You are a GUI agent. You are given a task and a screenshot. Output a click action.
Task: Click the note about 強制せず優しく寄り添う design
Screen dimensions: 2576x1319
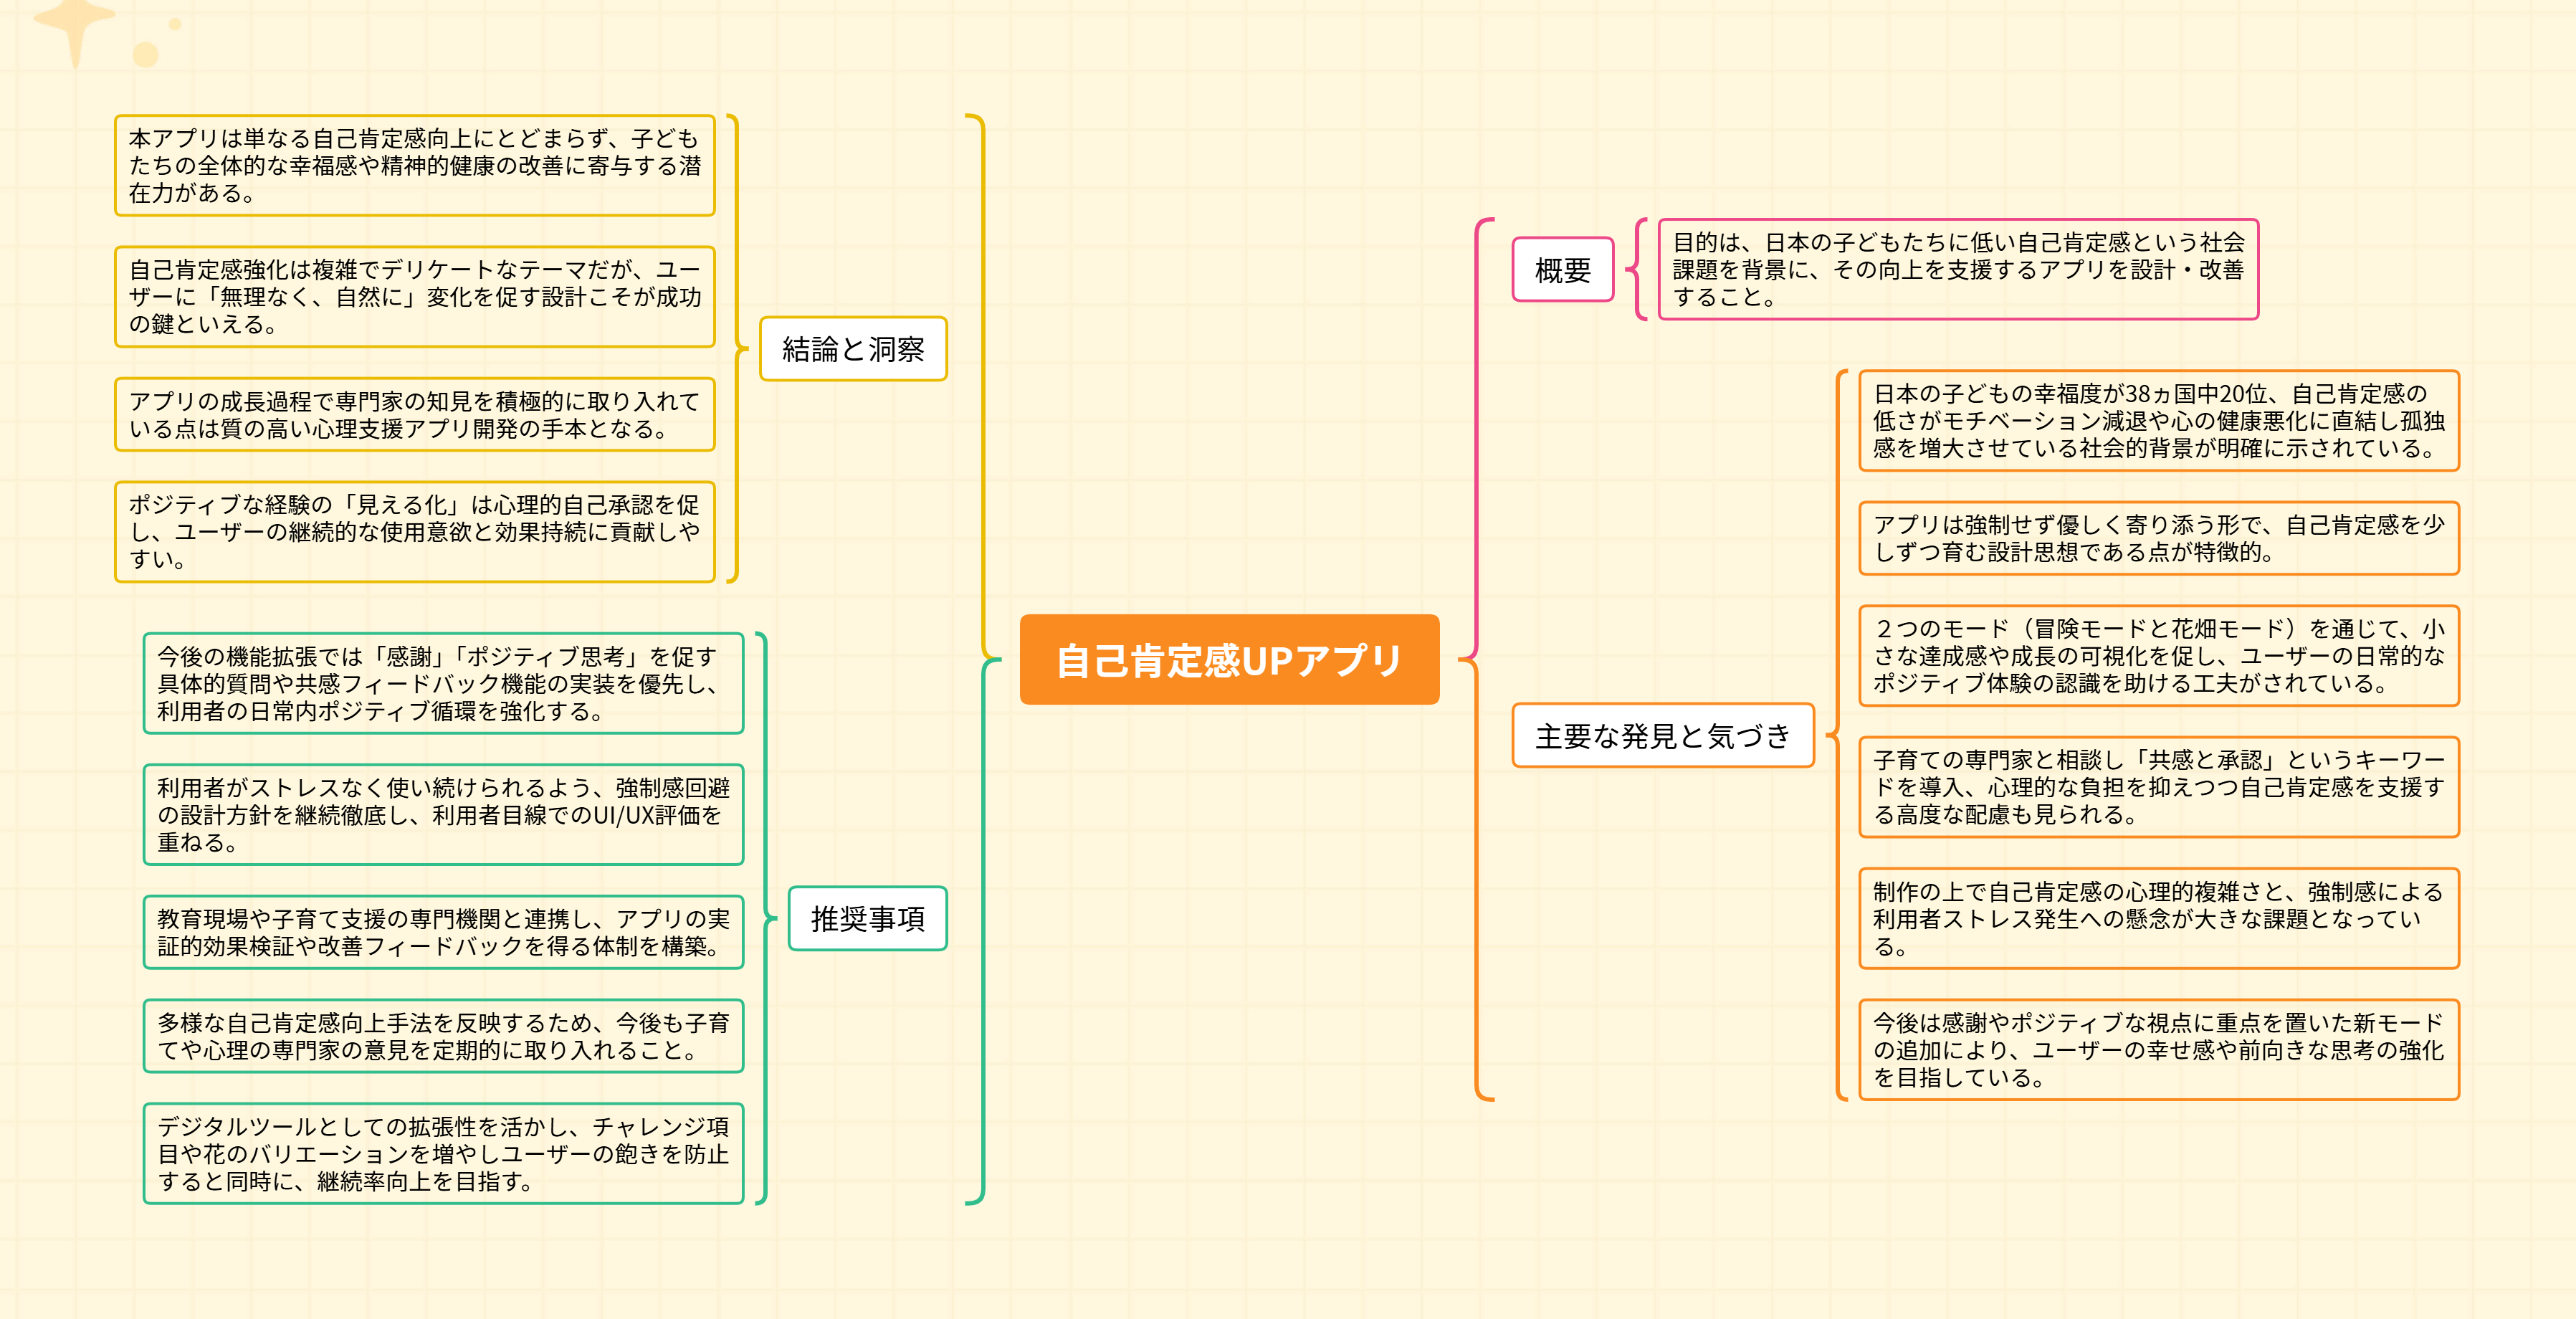(2158, 538)
